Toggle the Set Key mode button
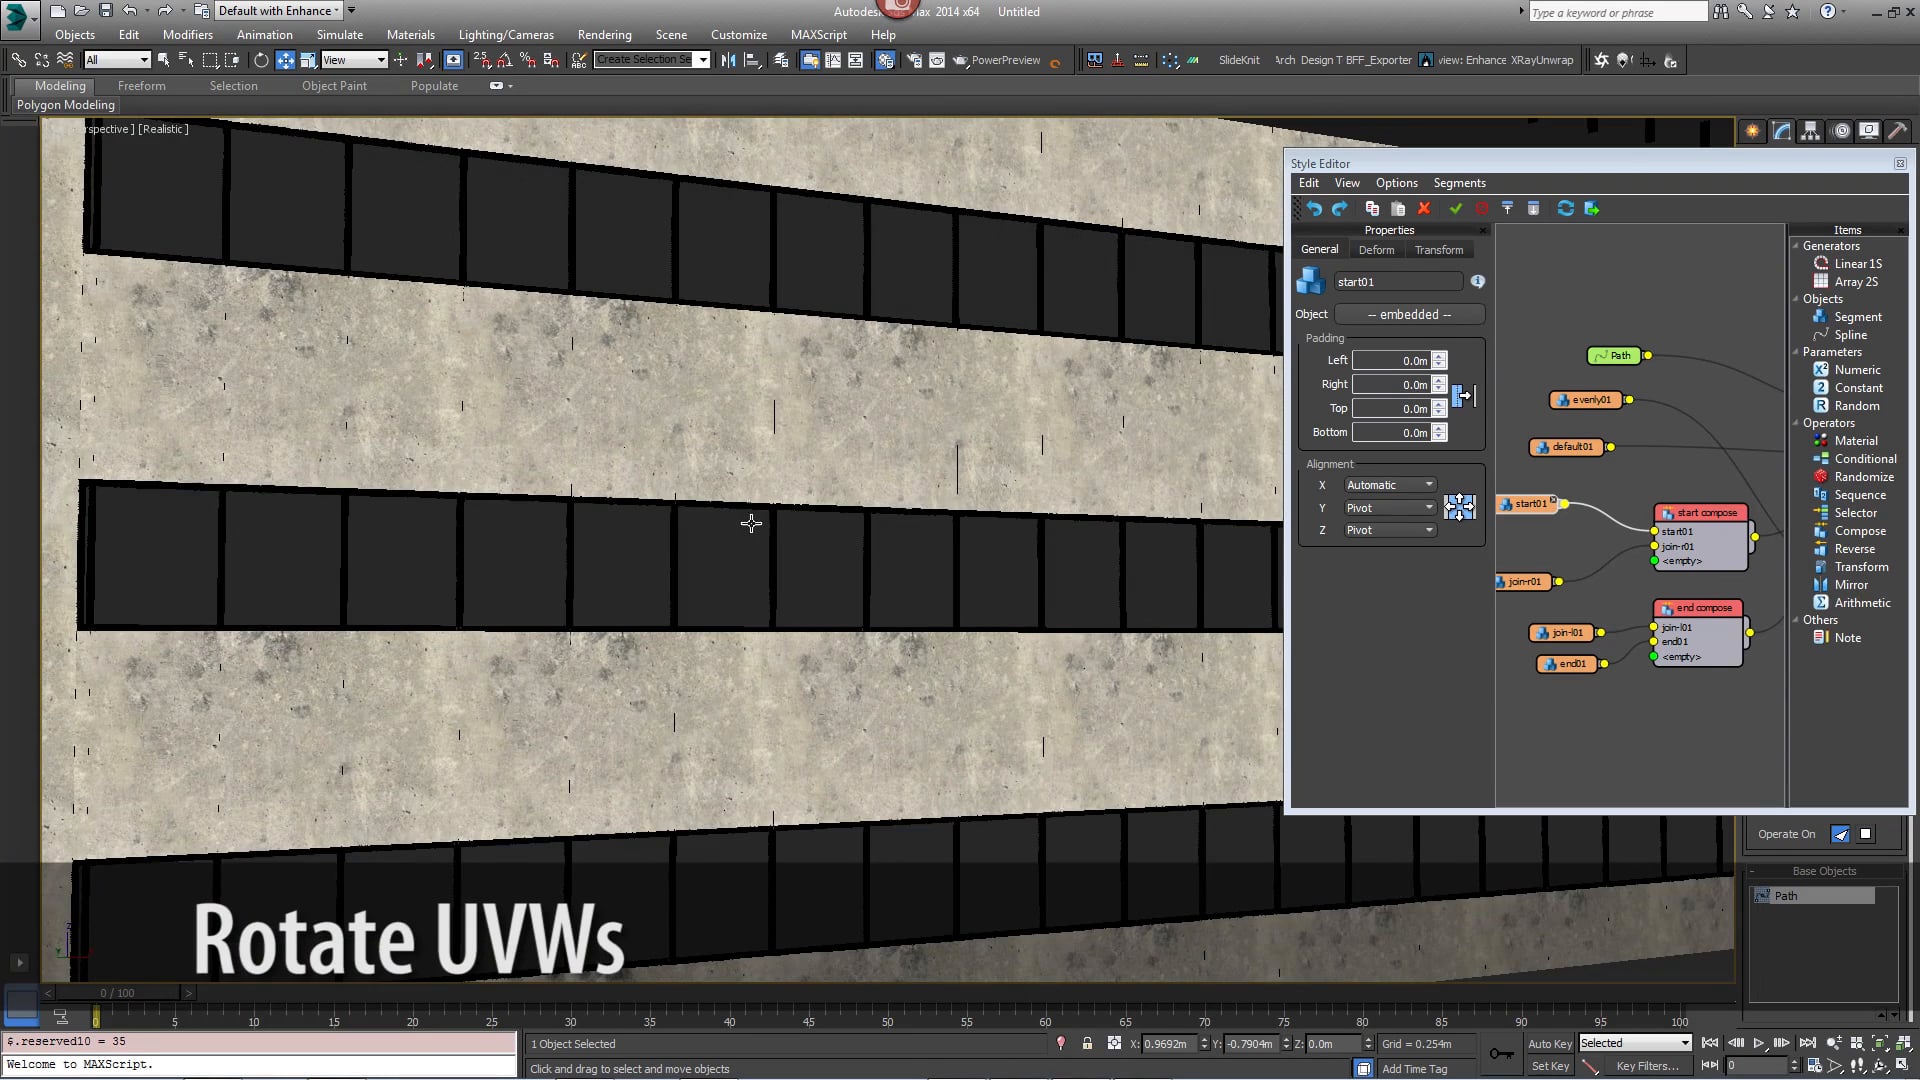 1549,1066
